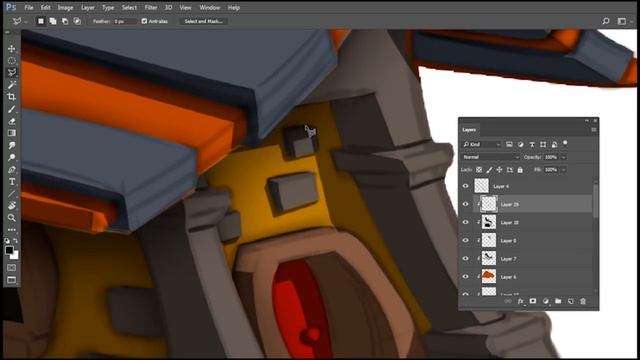Viewport: 640px width, 360px height.
Task: Choose New Selection mode in options bar
Action: (40, 21)
